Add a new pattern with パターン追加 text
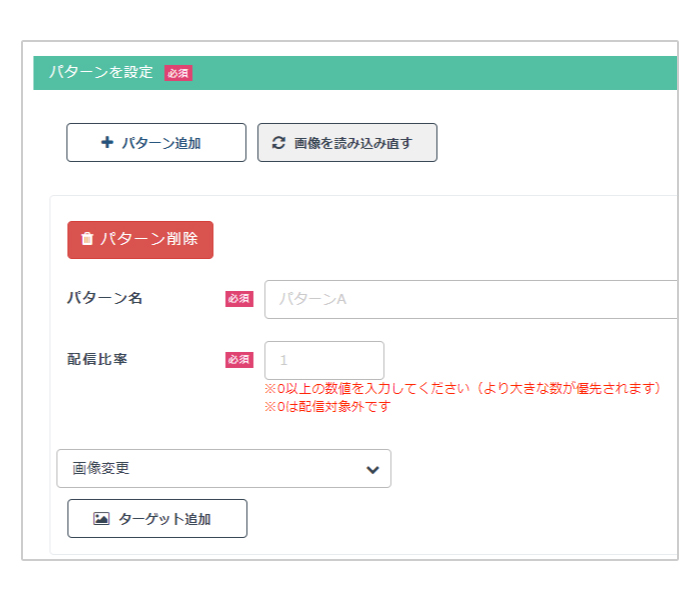Viewport: 700px width, 600px height. click(x=161, y=143)
